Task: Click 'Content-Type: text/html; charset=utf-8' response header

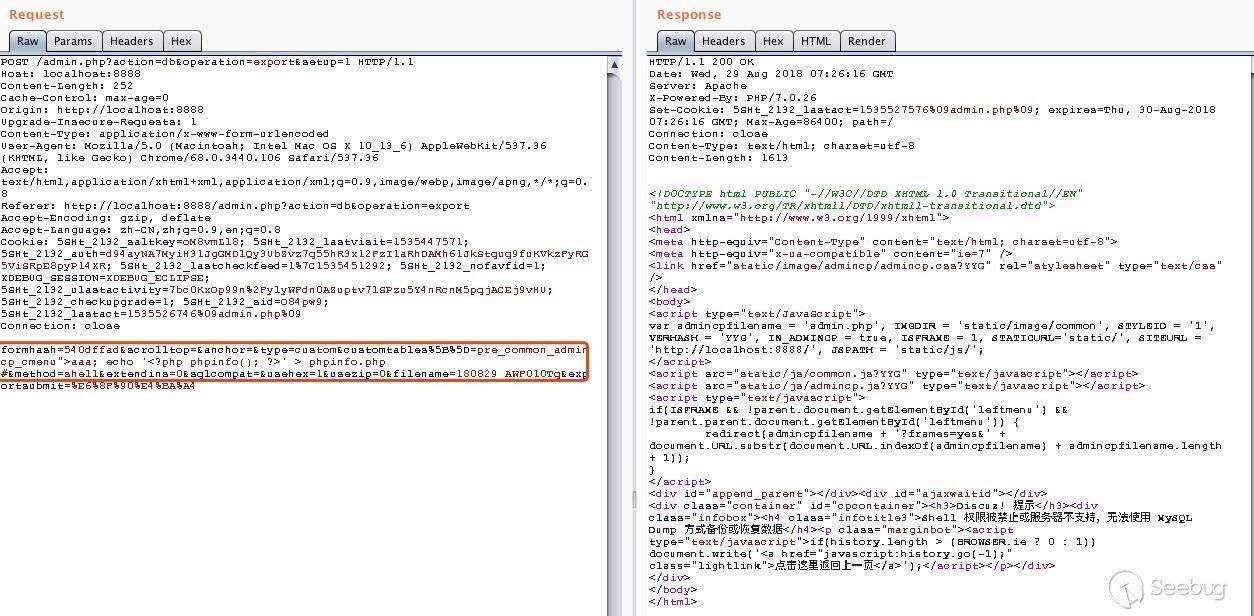Action: tap(781, 146)
